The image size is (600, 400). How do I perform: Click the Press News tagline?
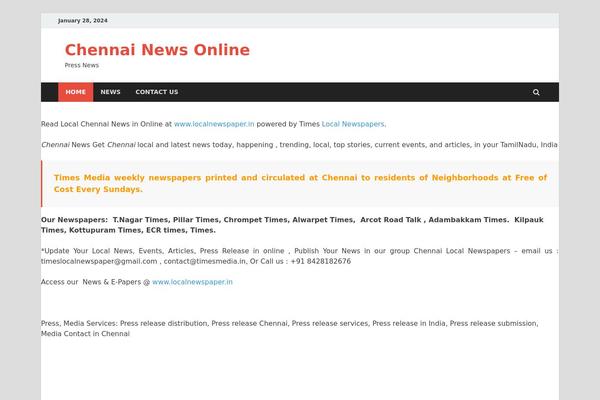[82, 65]
